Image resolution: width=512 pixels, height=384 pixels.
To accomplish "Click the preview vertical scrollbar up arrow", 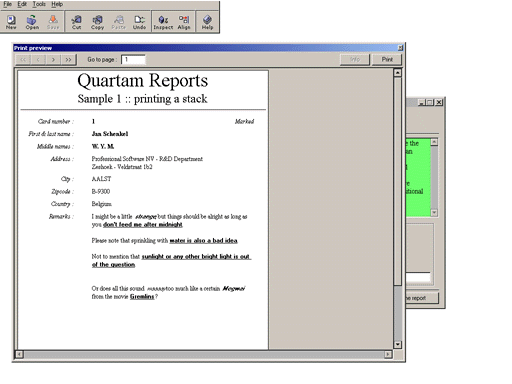I will tap(397, 72).
